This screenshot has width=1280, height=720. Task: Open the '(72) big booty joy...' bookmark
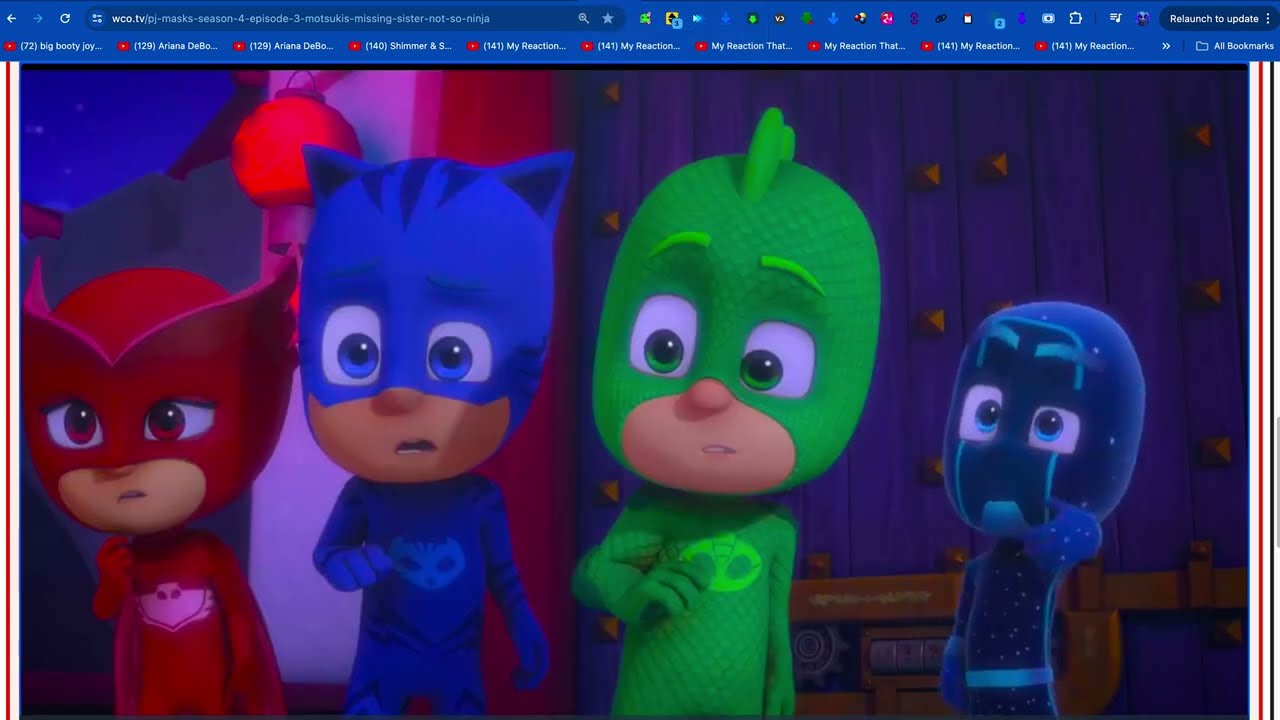[54, 46]
